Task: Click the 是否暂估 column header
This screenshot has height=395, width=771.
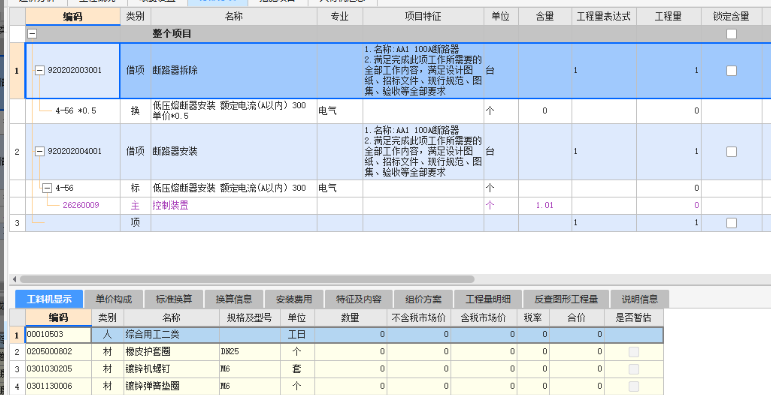Action: click(x=634, y=318)
